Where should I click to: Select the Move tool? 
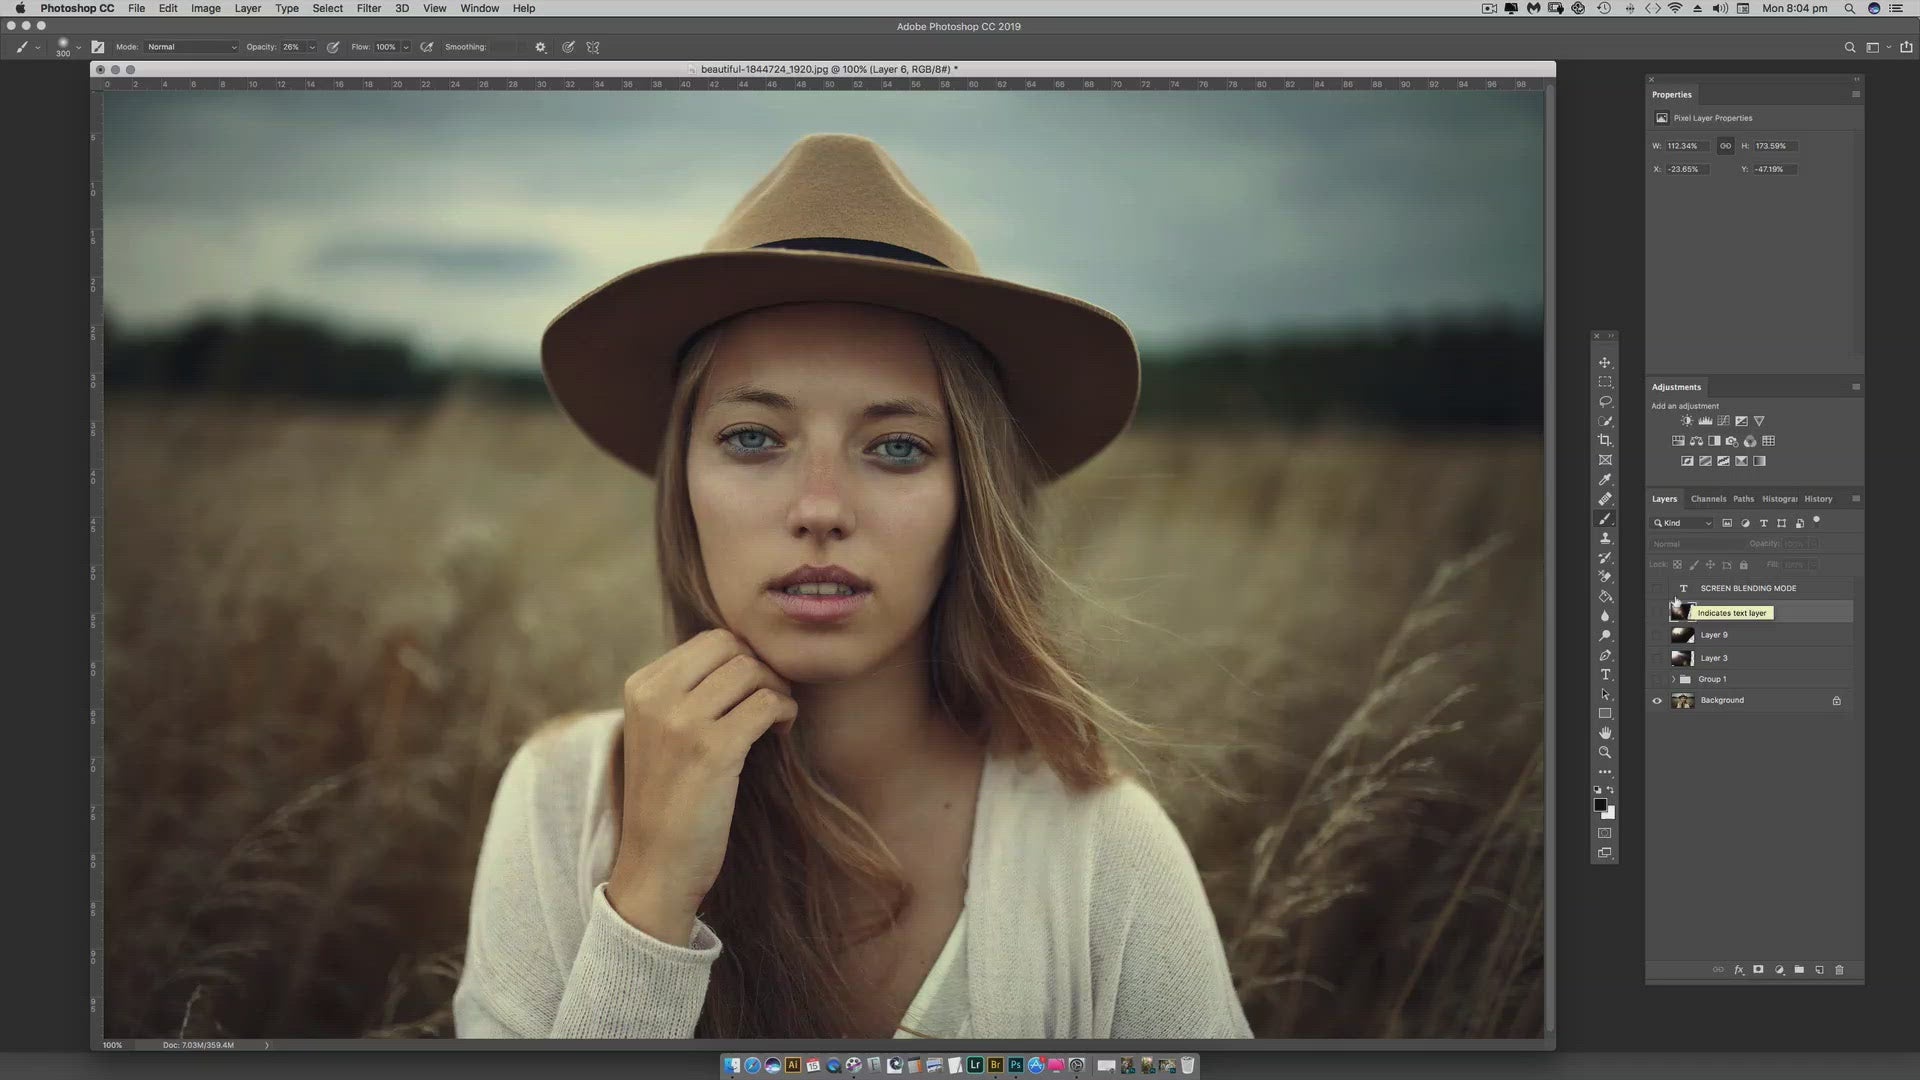pyautogui.click(x=1605, y=363)
